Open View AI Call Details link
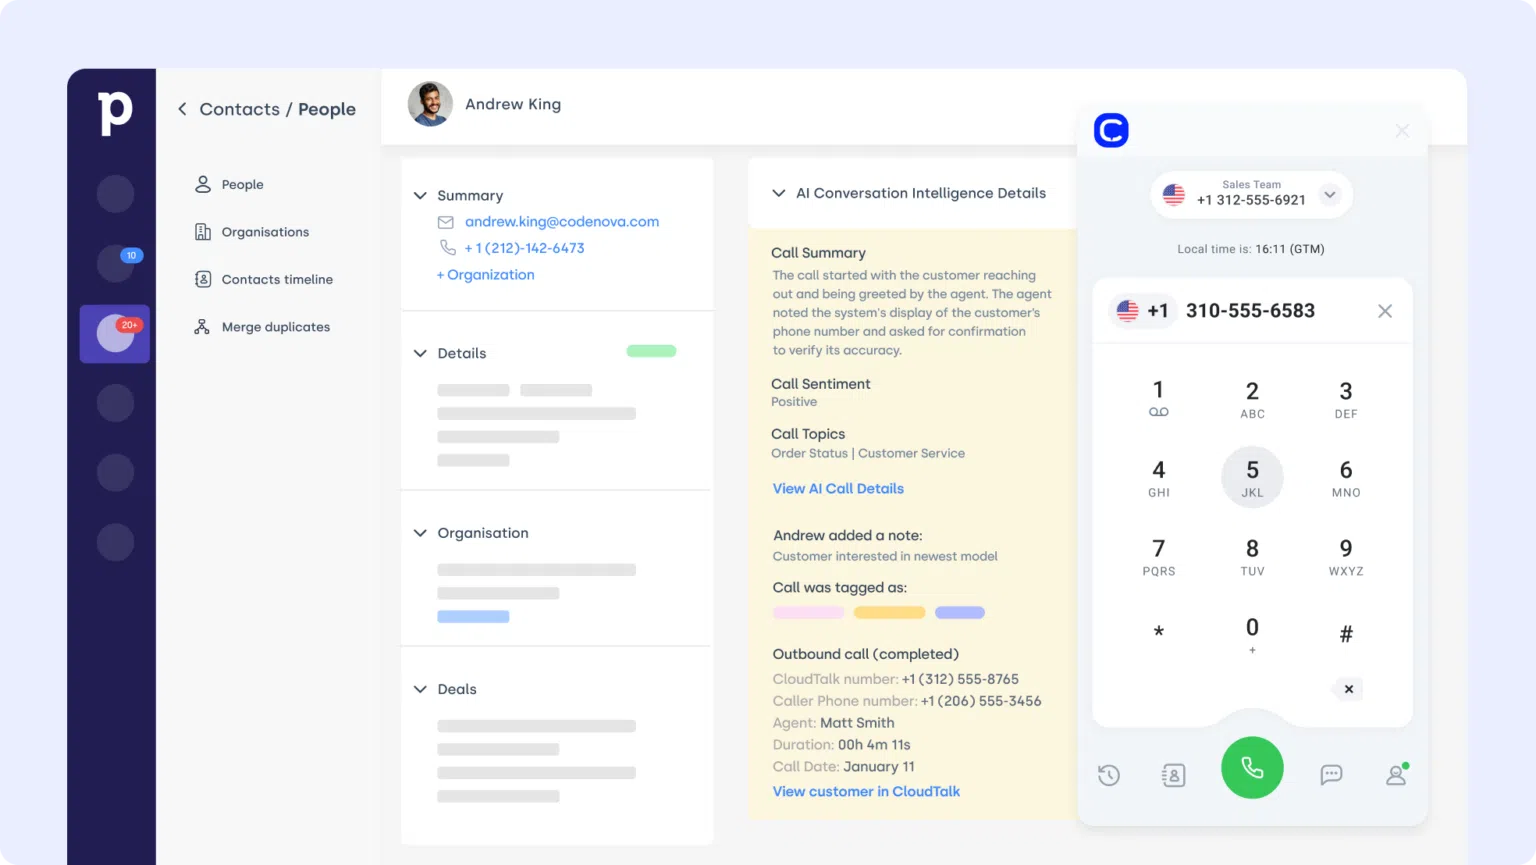The height and width of the screenshot is (865, 1536). pos(837,489)
